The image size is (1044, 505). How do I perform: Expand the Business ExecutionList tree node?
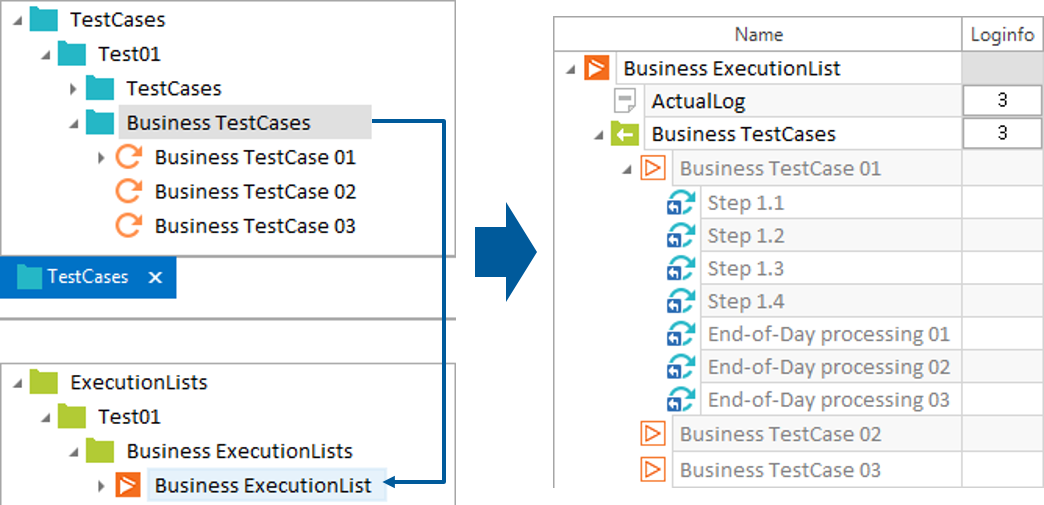click(x=100, y=487)
